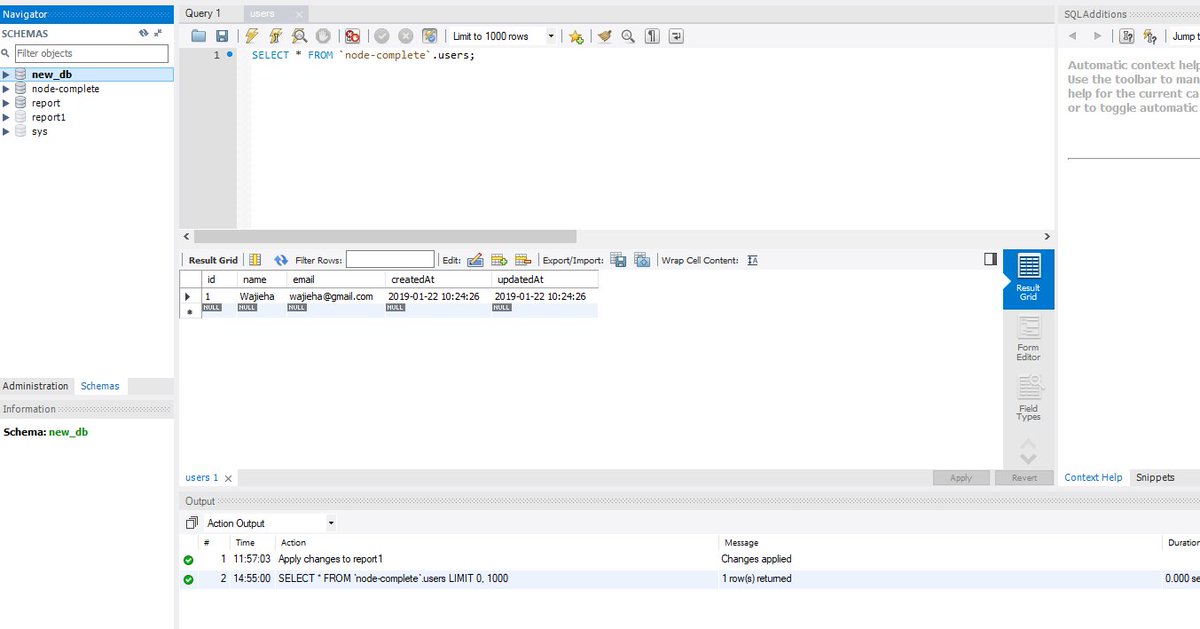Execute statement under cursor icon

point(275,36)
